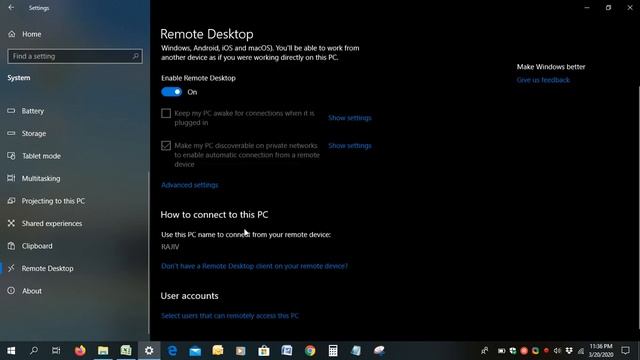Click the Dropbox tray icon

pos(569,351)
